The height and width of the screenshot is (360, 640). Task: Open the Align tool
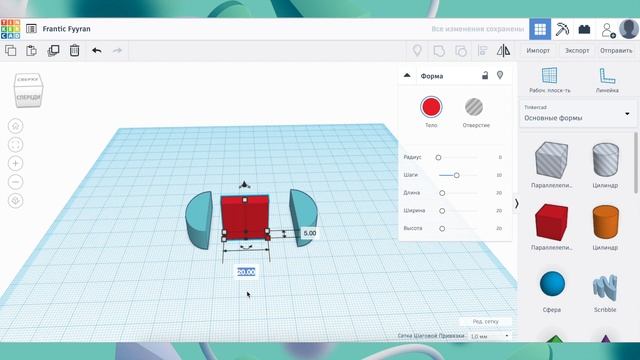482,51
